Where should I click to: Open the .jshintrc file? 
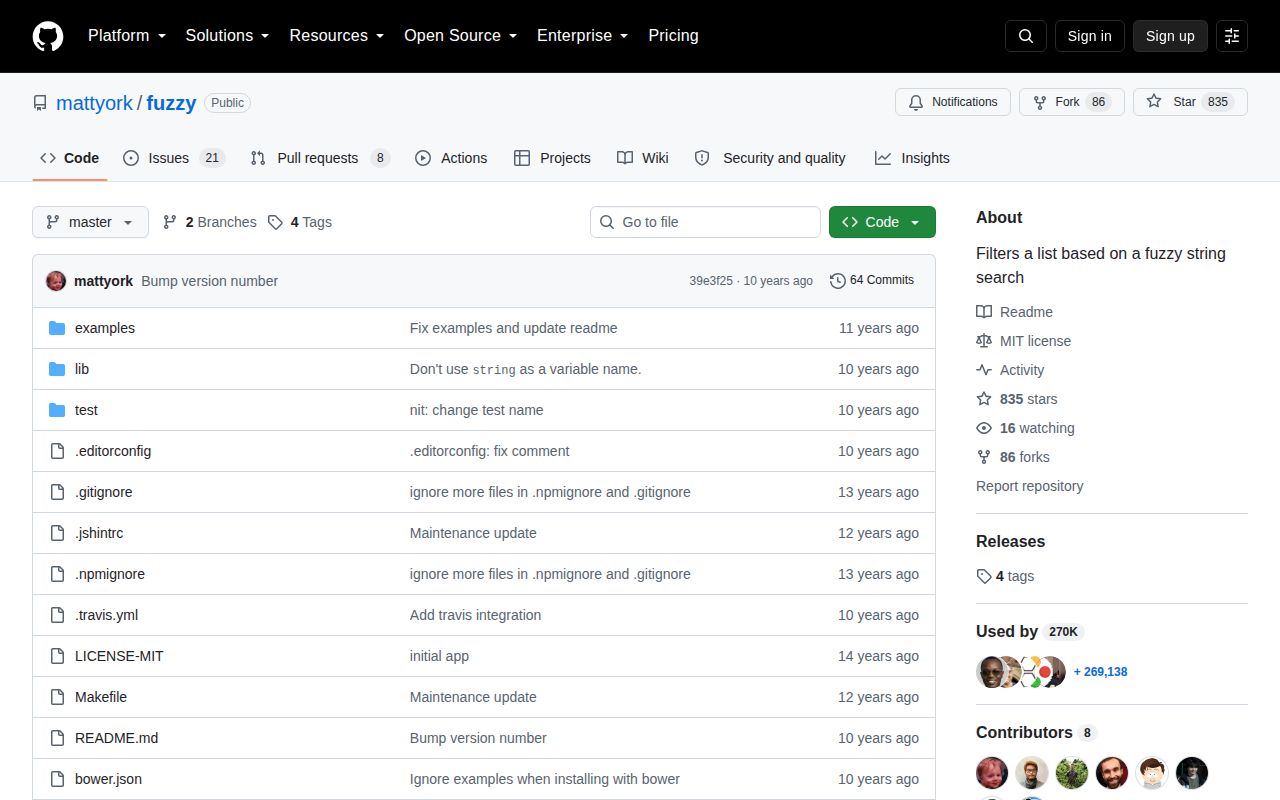click(x=99, y=533)
